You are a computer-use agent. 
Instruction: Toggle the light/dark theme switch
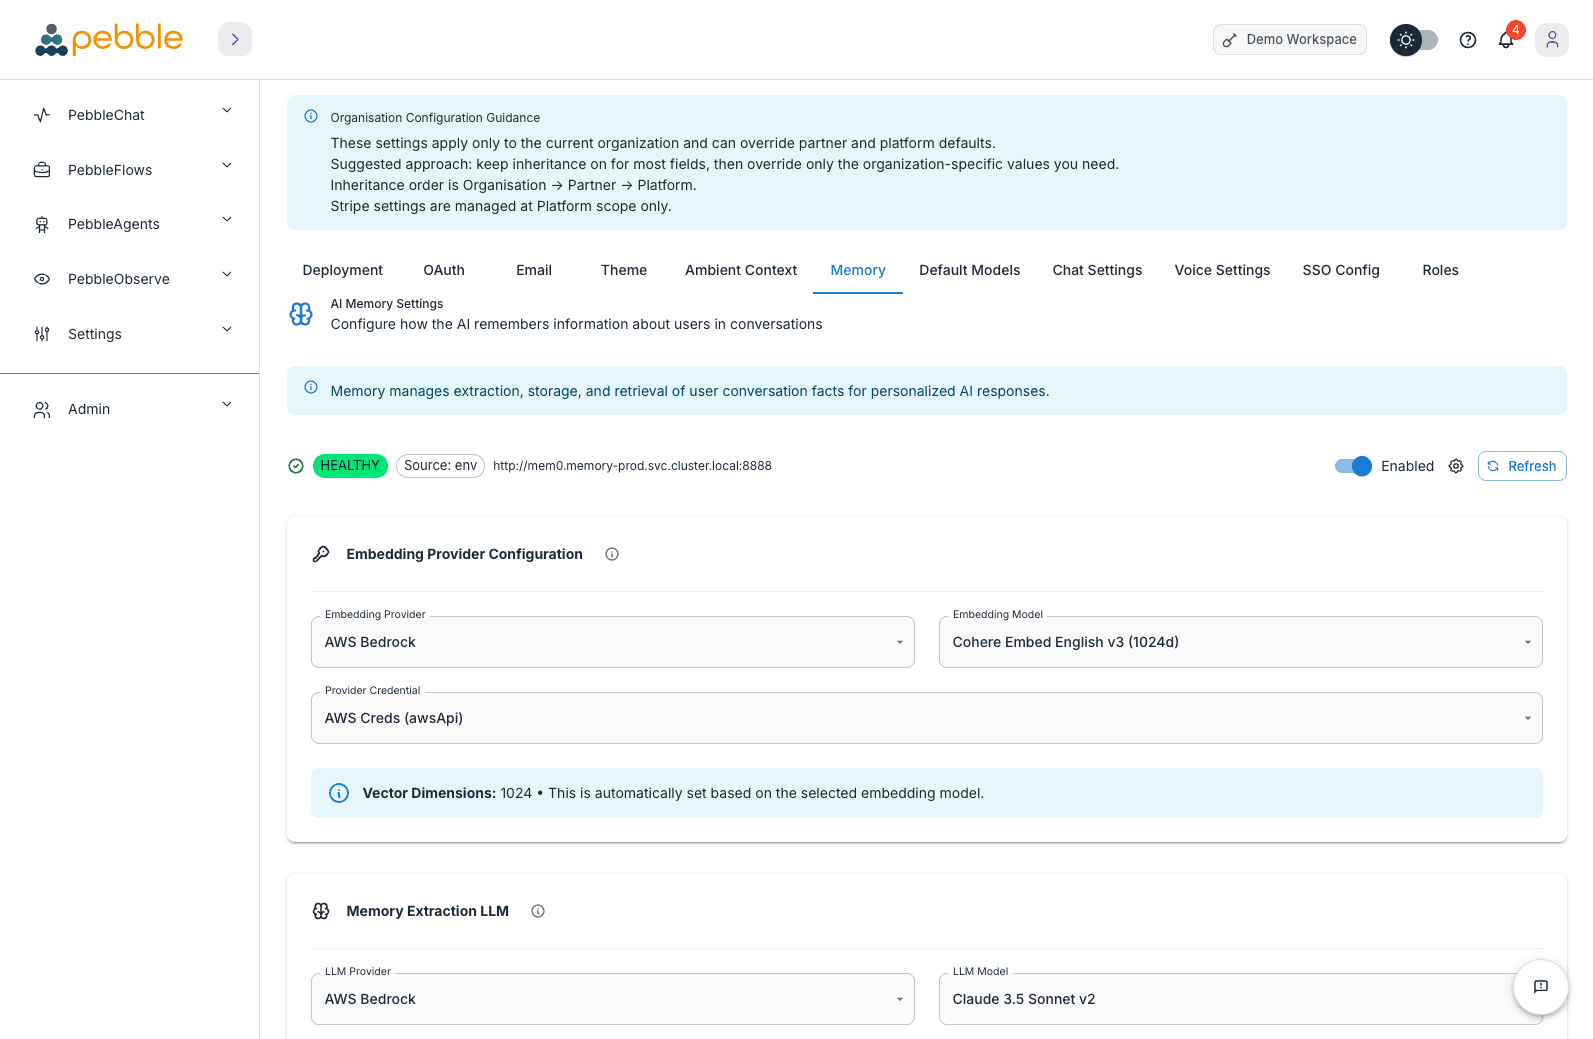[1414, 40]
